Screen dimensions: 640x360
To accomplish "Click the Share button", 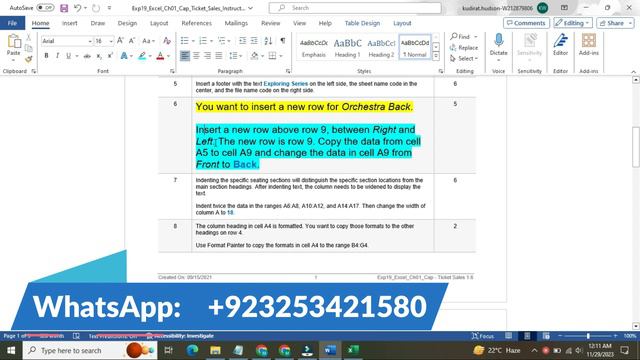I will (x=615, y=23).
